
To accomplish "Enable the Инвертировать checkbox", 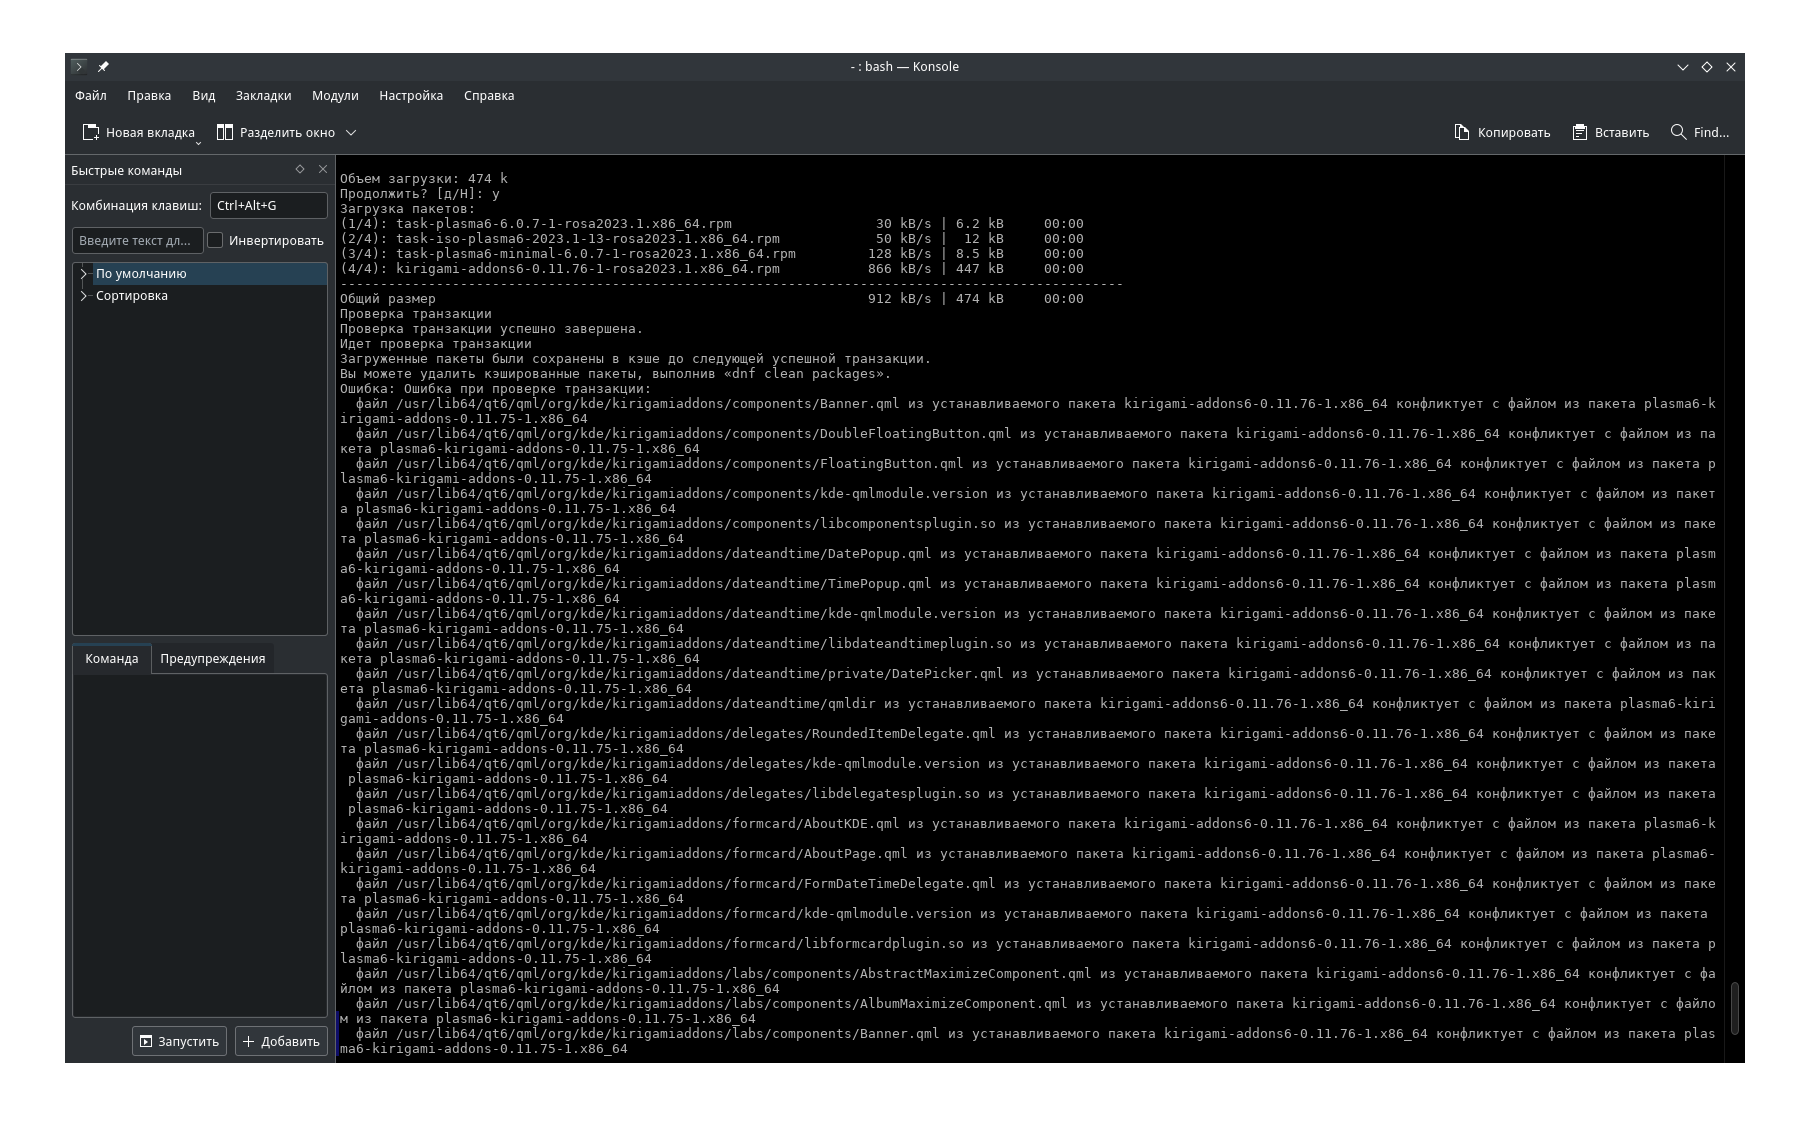I will pyautogui.click(x=215, y=241).
